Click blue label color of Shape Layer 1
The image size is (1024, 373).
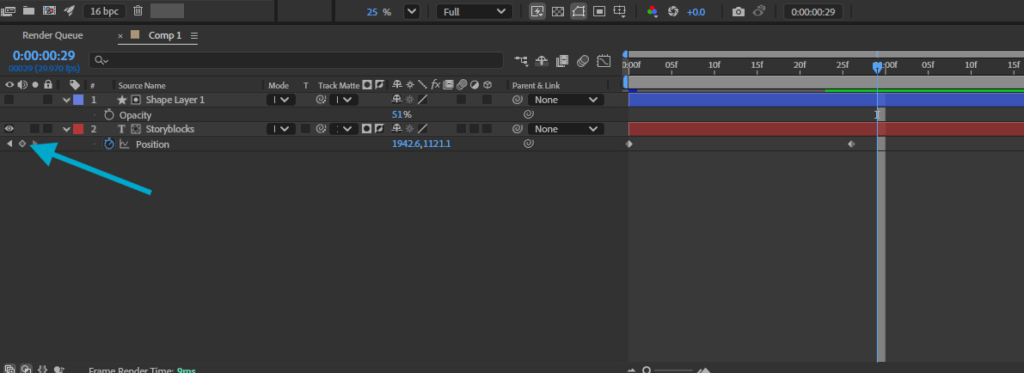78,100
